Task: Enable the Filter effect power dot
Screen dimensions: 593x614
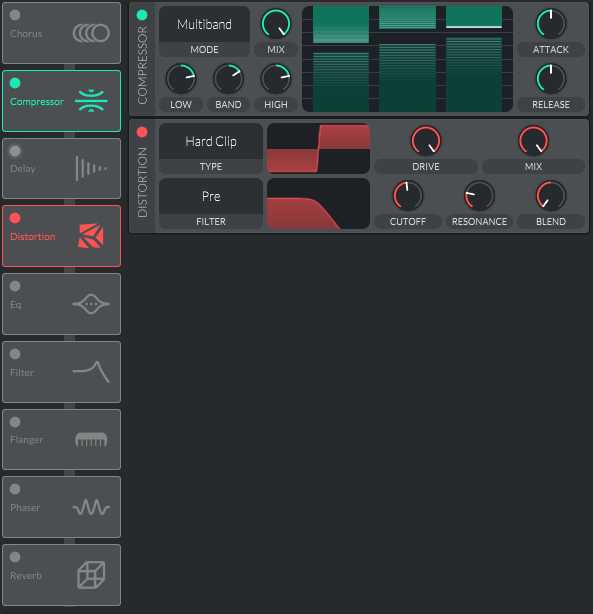Action: tap(15, 354)
